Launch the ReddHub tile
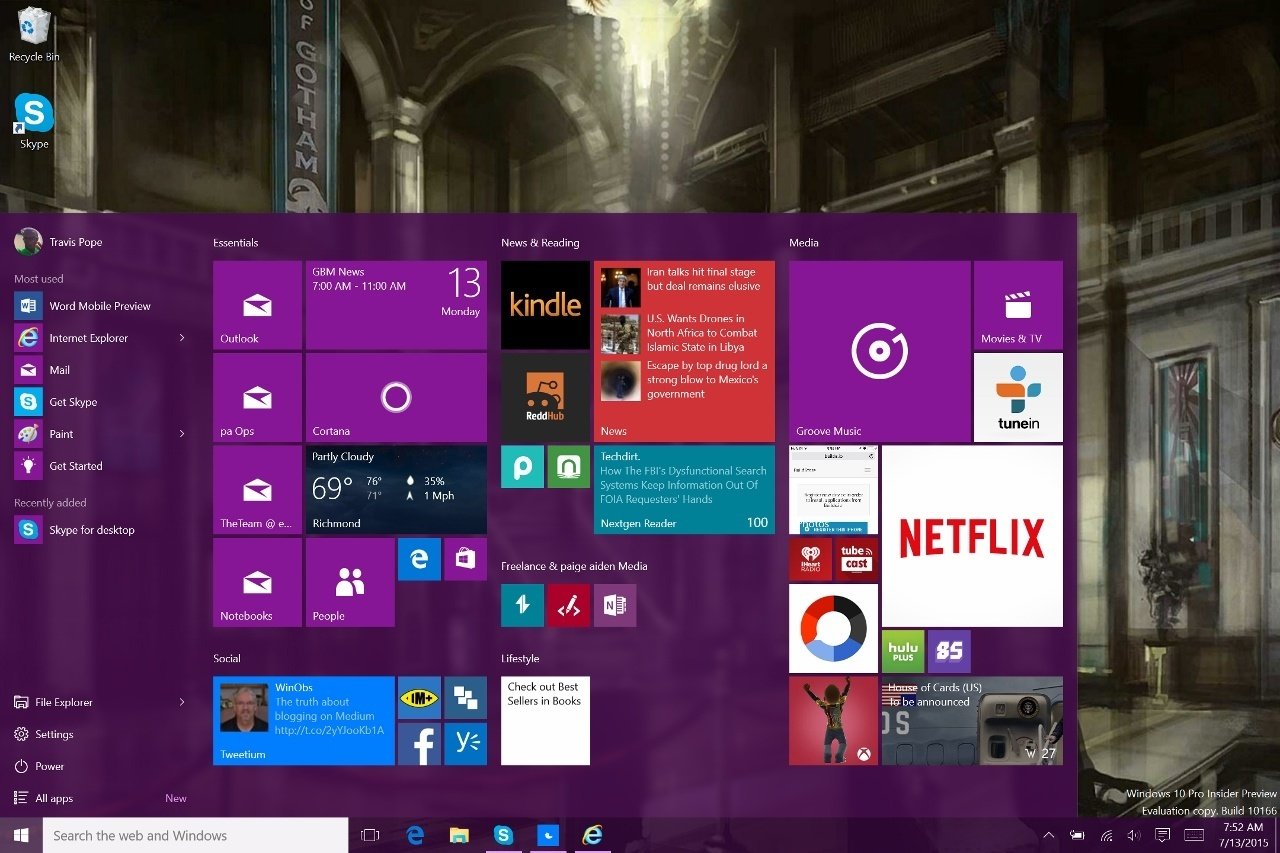 tap(545, 397)
